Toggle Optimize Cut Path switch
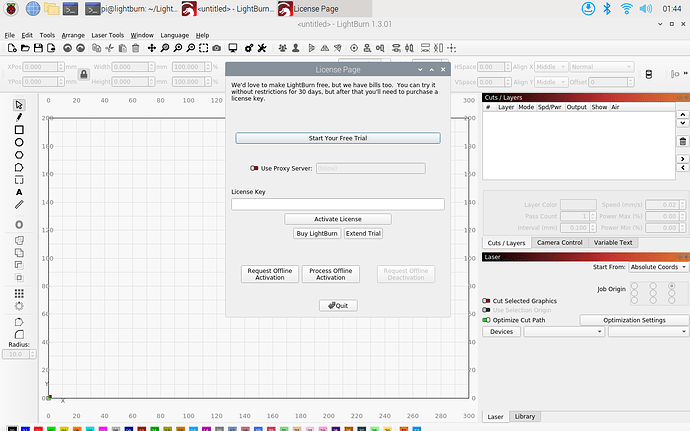This screenshot has width=690, height=431. click(x=486, y=320)
